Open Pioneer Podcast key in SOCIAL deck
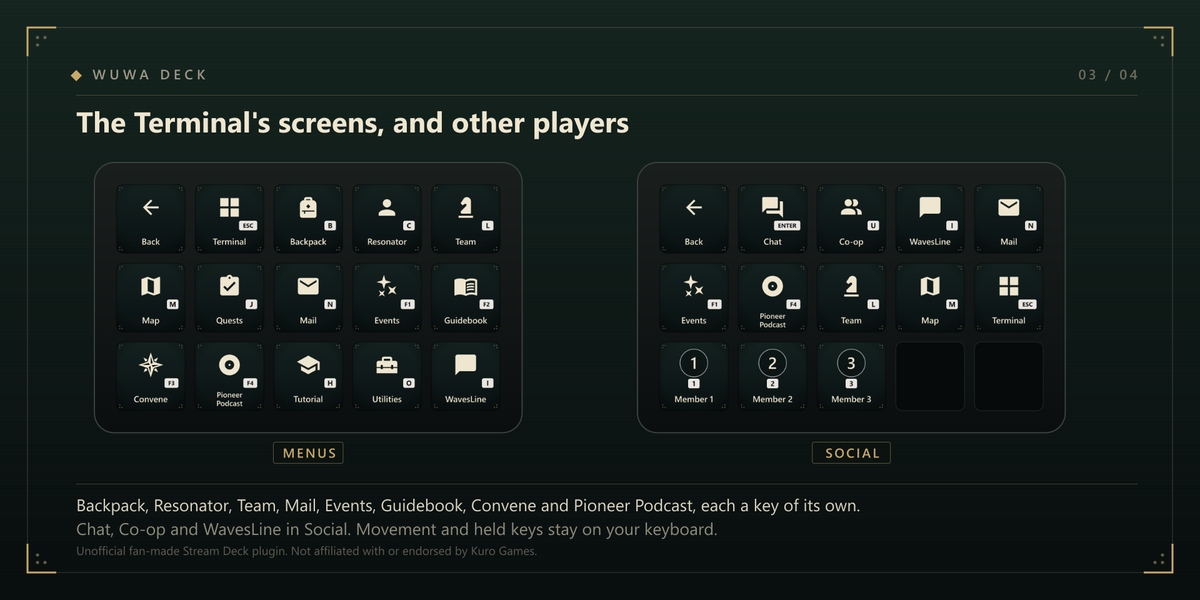The image size is (1200, 600). point(772,297)
